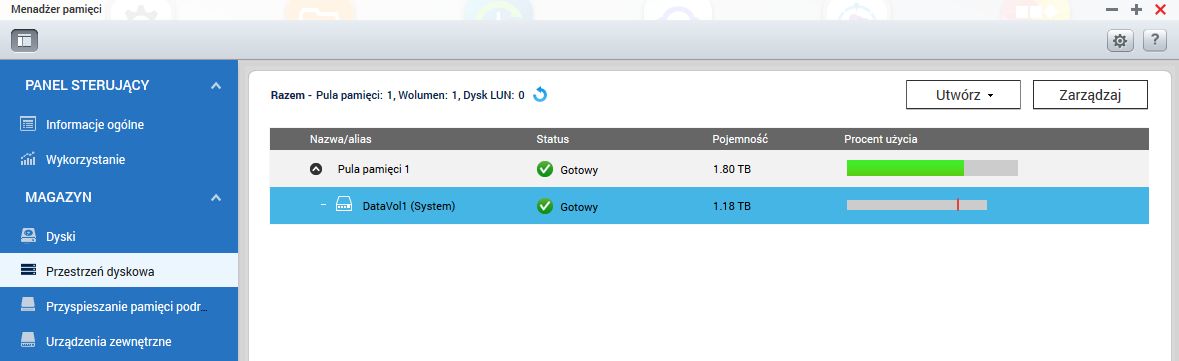Minimize the Menadżer pamięci window
This screenshot has height=361, width=1179.
pyautogui.click(x=1112, y=10)
